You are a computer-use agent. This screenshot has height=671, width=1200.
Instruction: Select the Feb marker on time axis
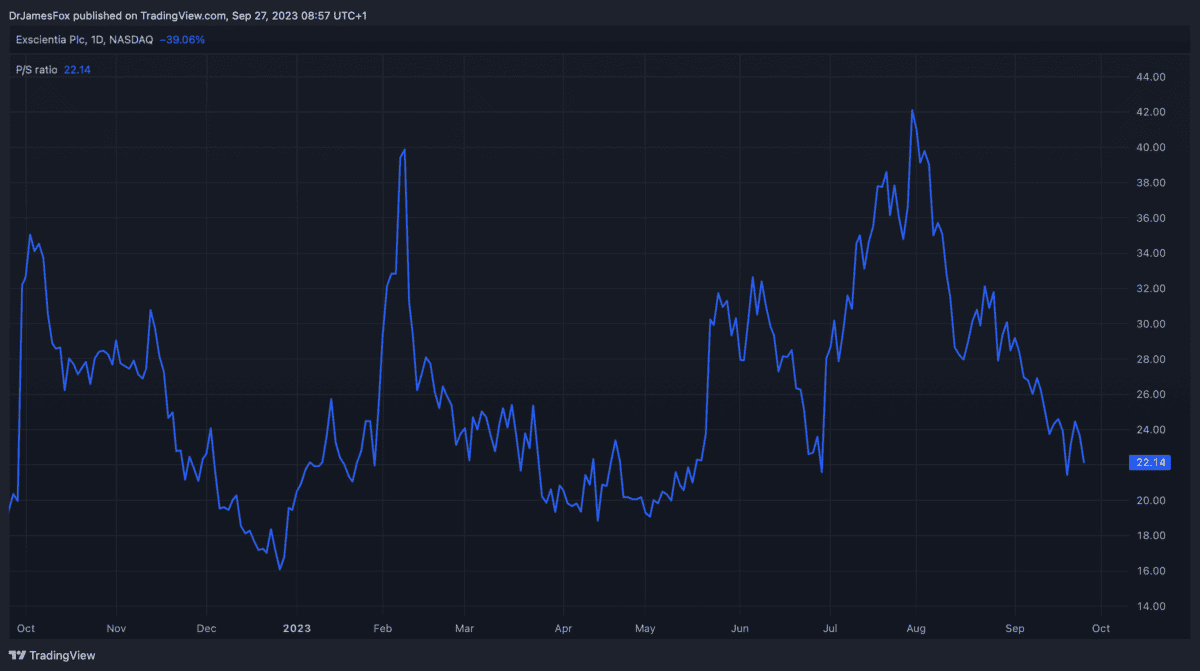click(x=383, y=629)
